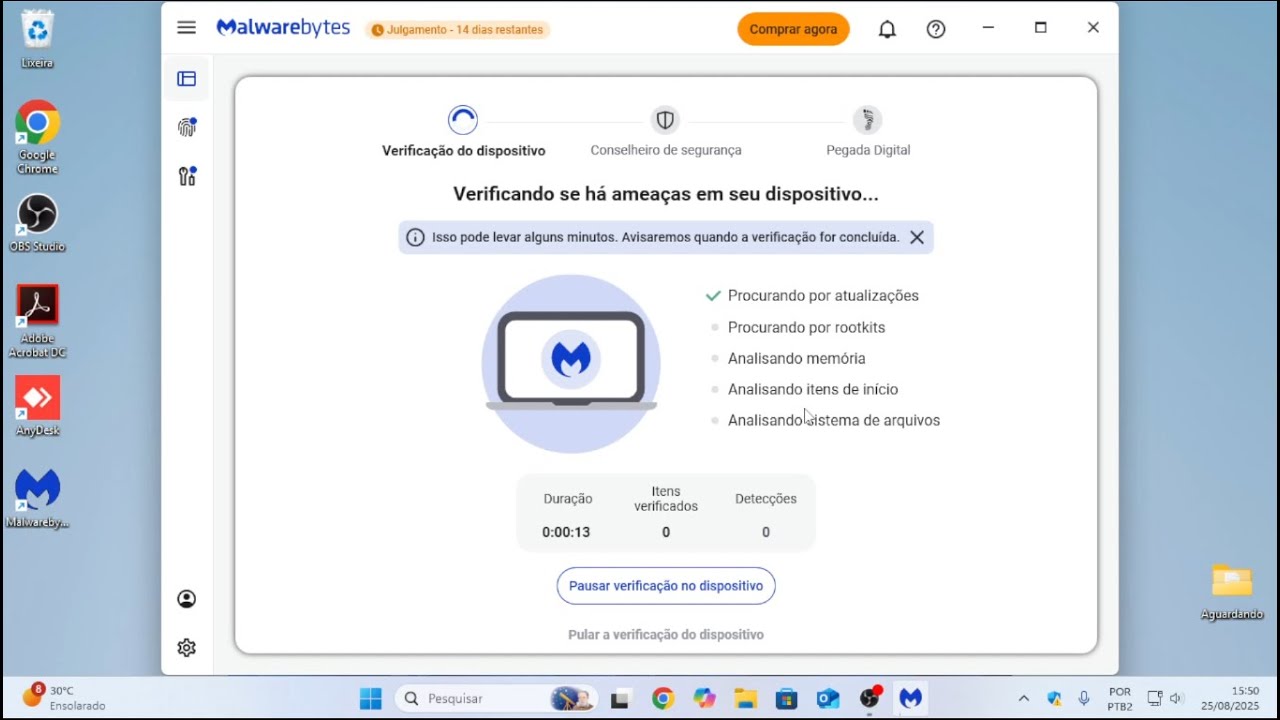Click the Procurando por atualizações text
Viewport: 1280px width, 720px height.
coord(823,296)
